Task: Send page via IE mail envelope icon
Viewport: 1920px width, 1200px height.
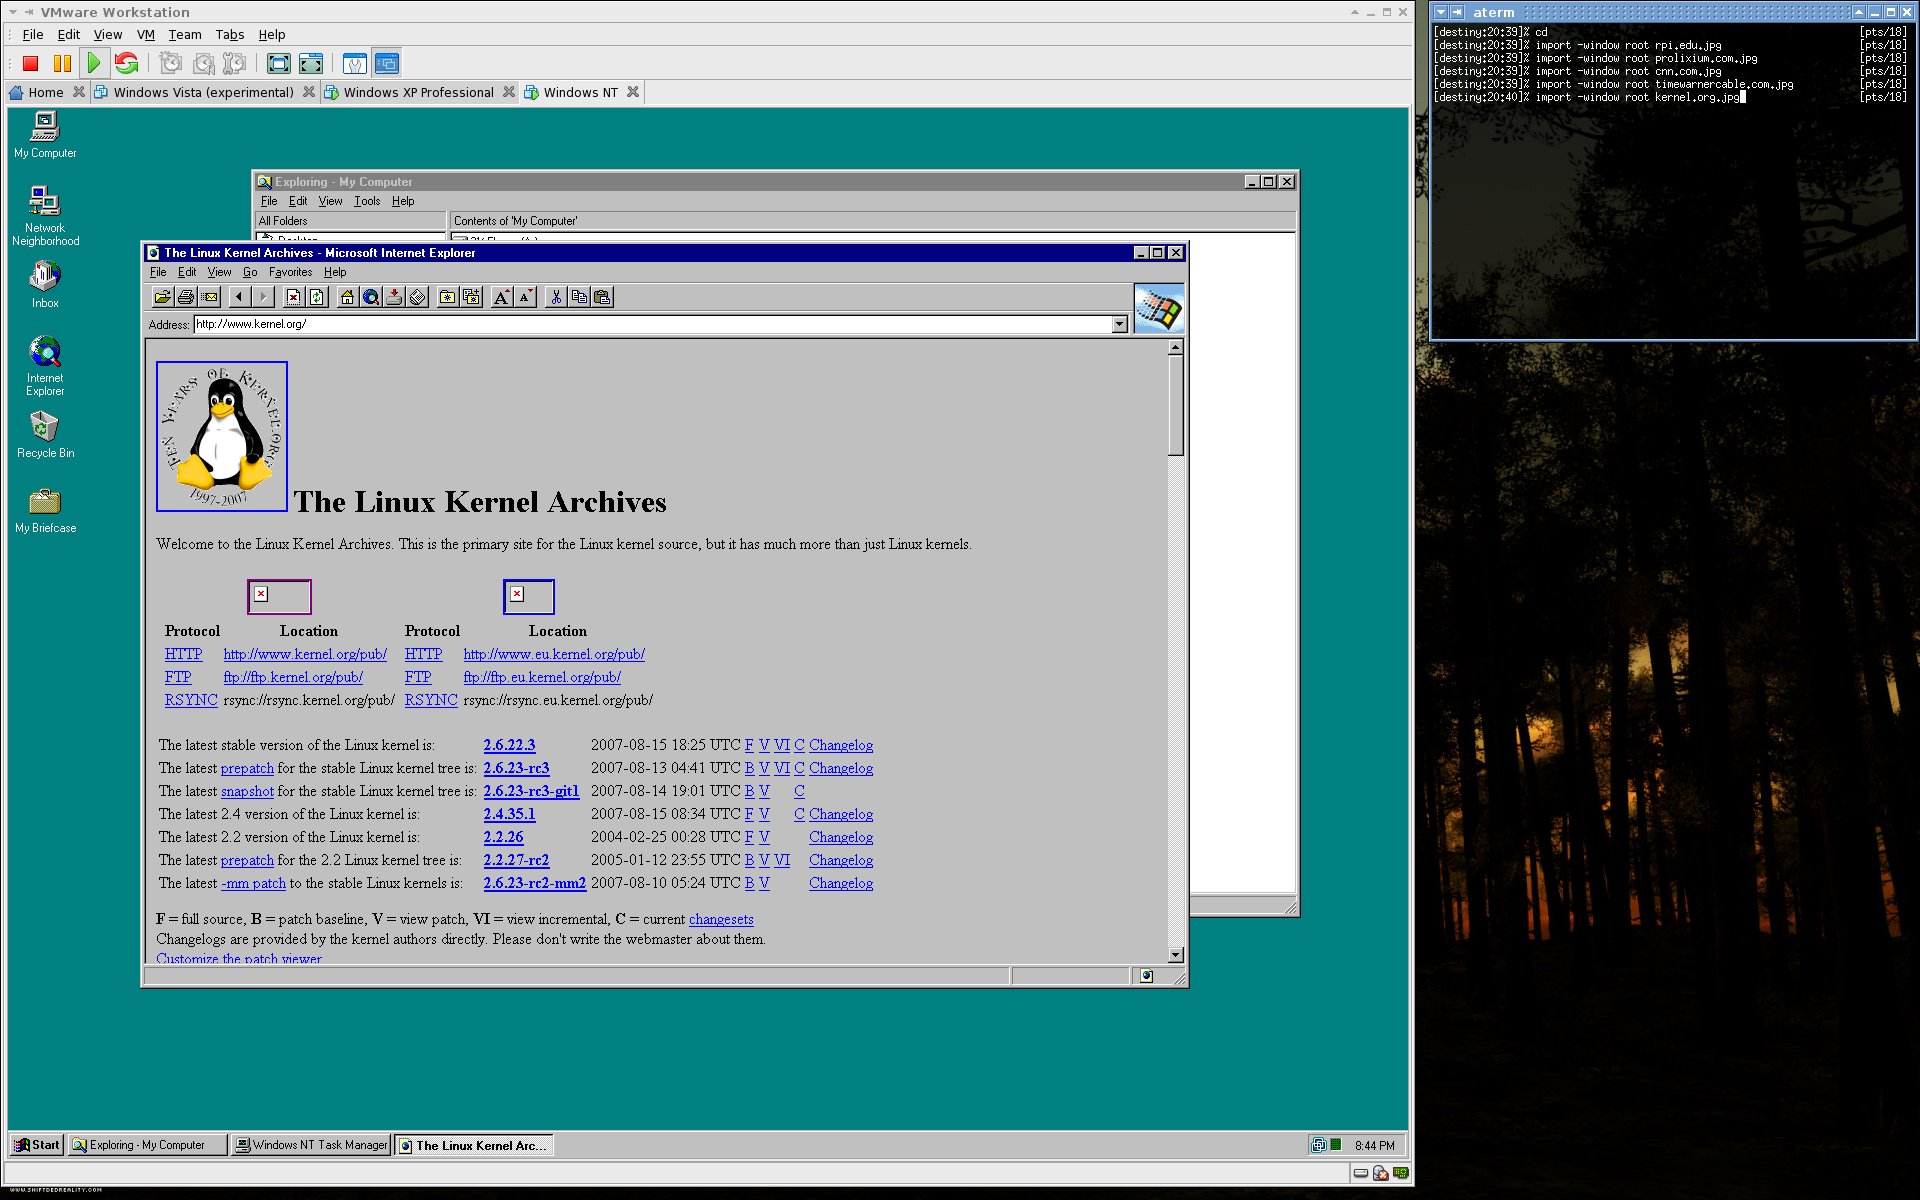Action: click(x=209, y=297)
